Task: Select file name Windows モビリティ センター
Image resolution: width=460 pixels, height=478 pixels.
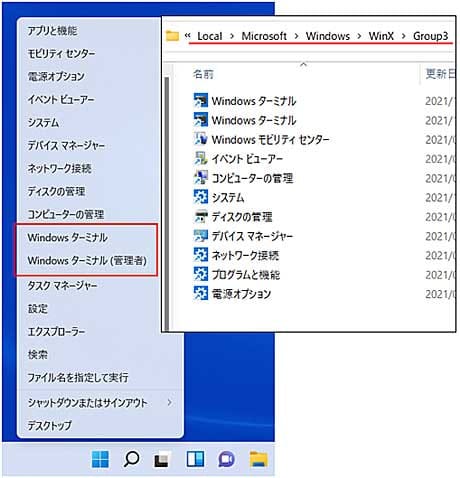Action: (271, 139)
